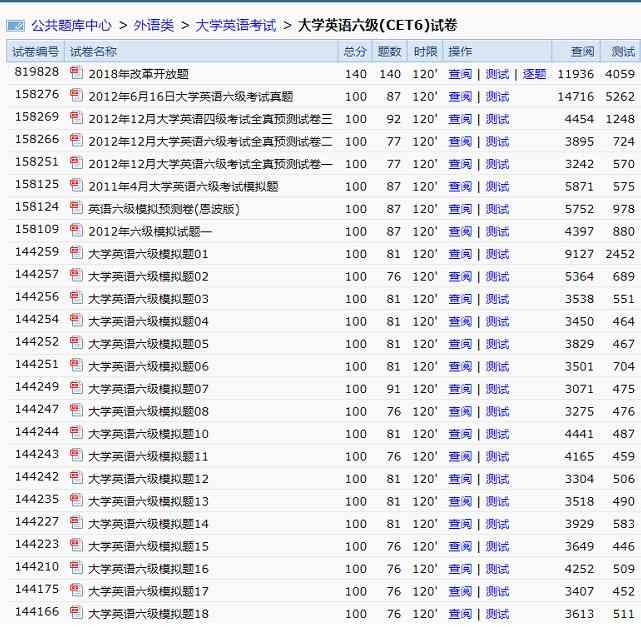Screen dimensions: 641x627
Task: Click the 试卷名称 column header
Action: (93, 51)
